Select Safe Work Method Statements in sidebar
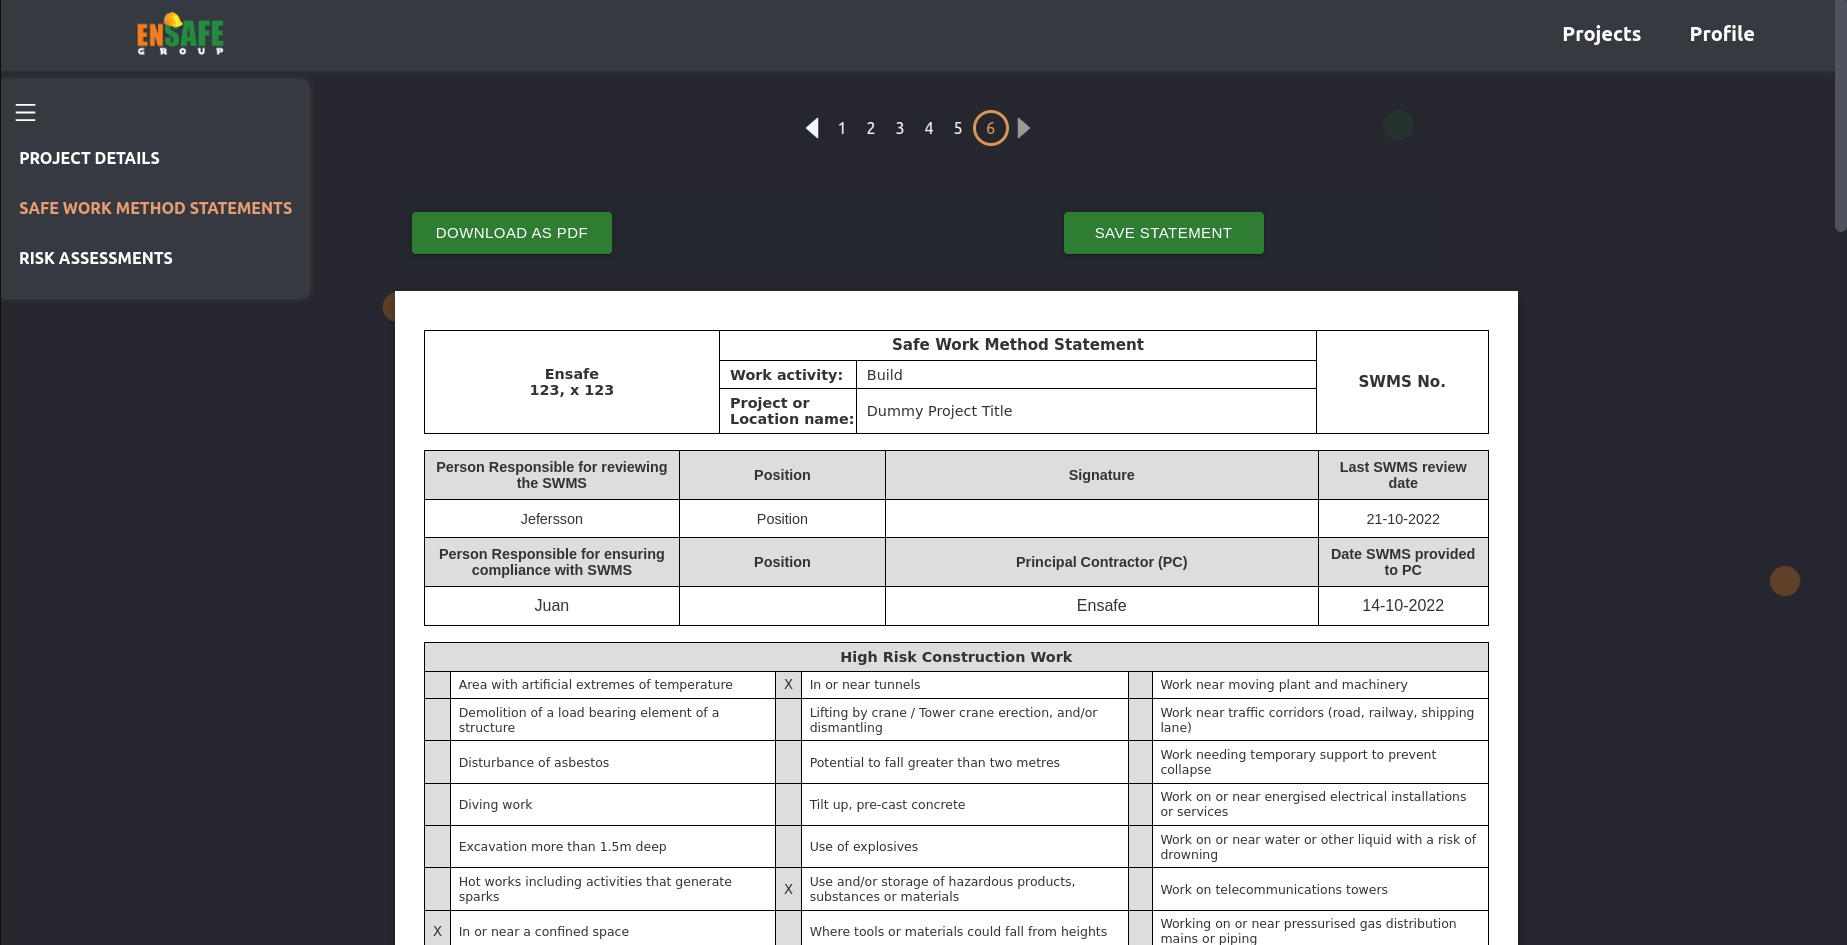 pos(155,208)
